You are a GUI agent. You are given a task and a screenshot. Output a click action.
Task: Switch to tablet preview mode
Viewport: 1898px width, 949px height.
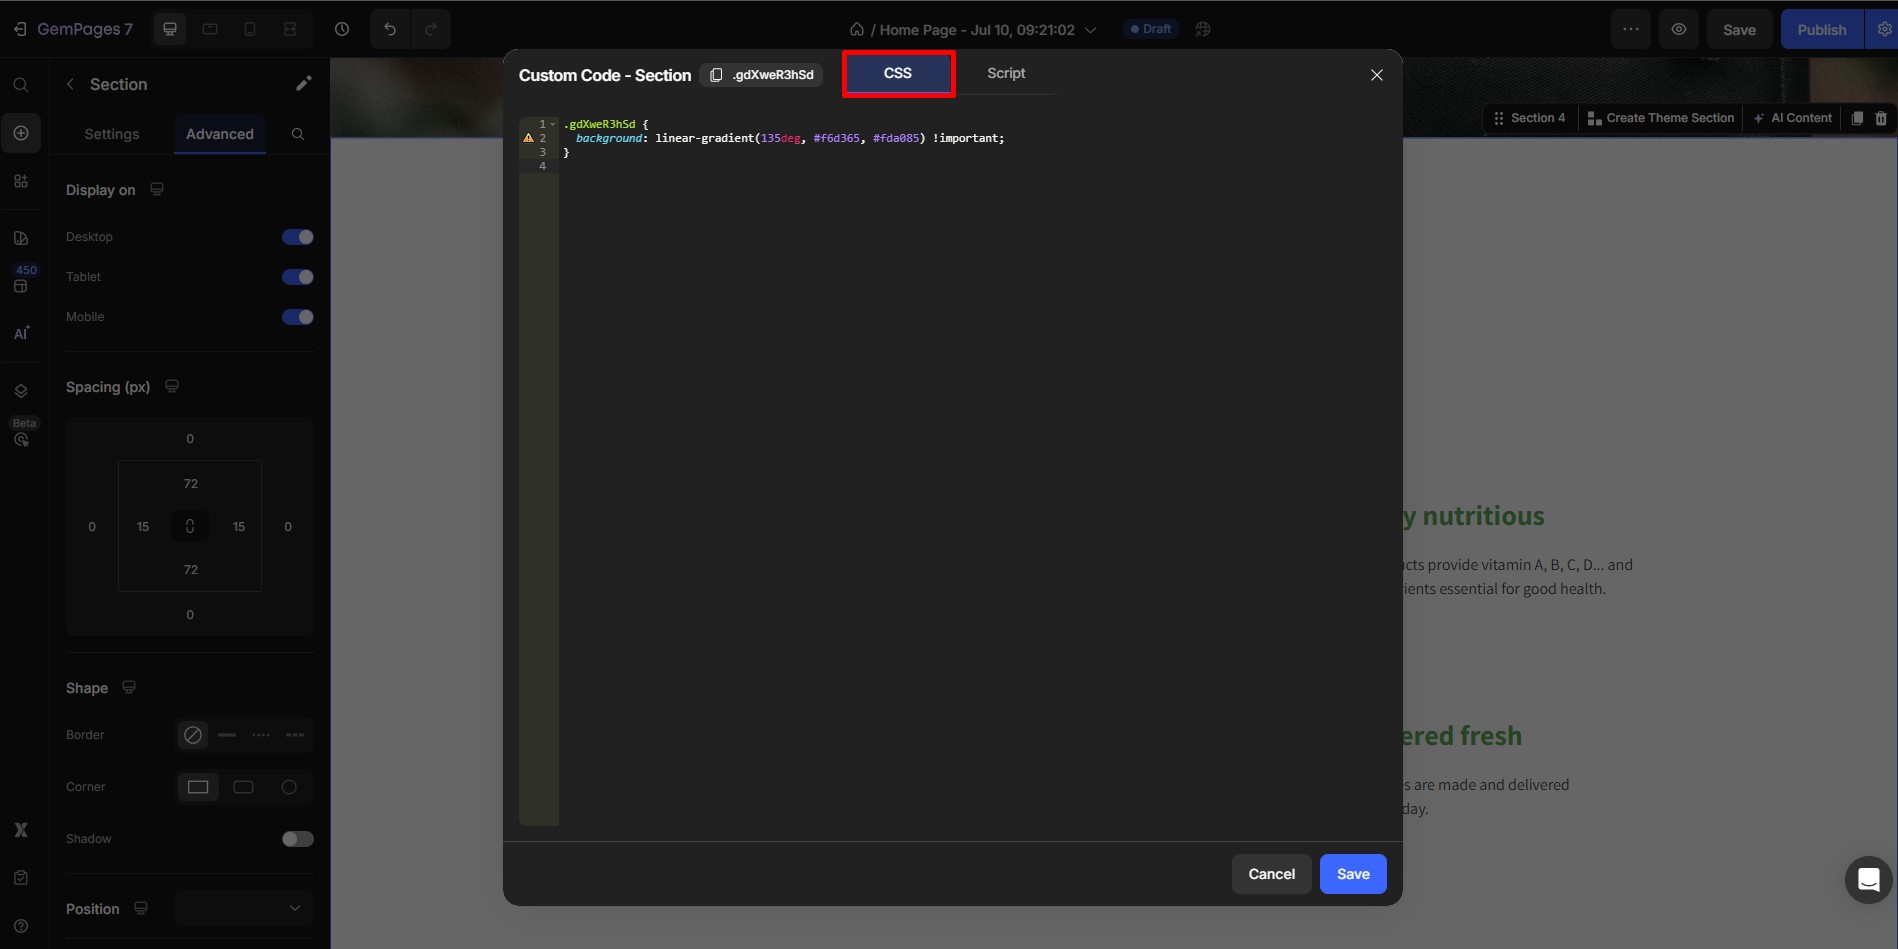tap(210, 29)
